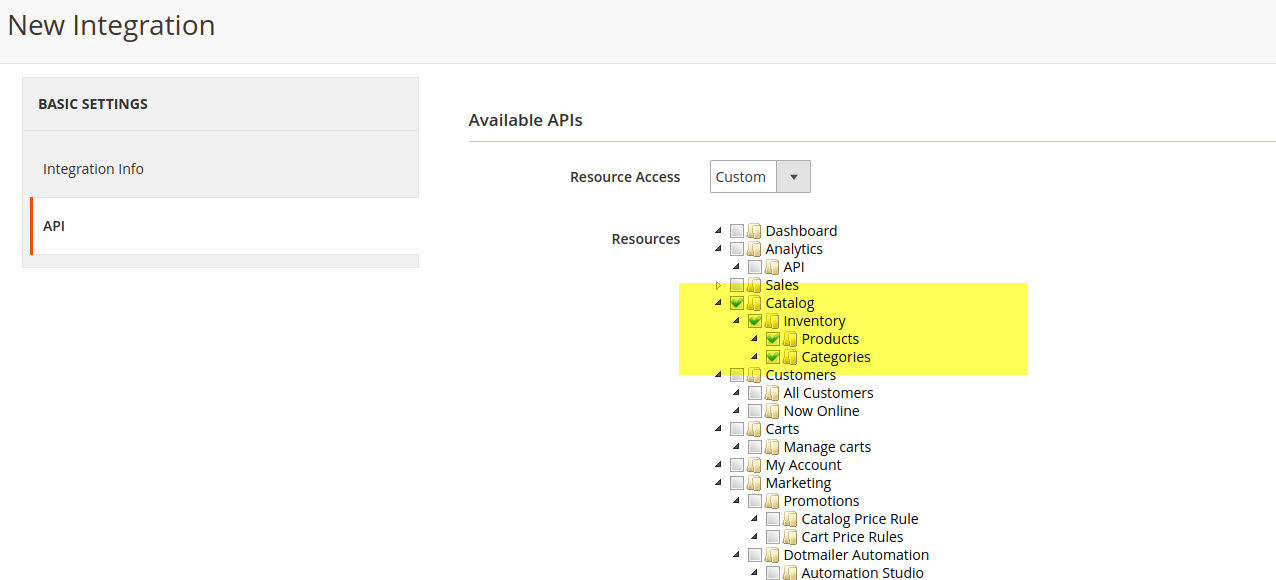Open the Resource Access dropdown

pos(794,176)
